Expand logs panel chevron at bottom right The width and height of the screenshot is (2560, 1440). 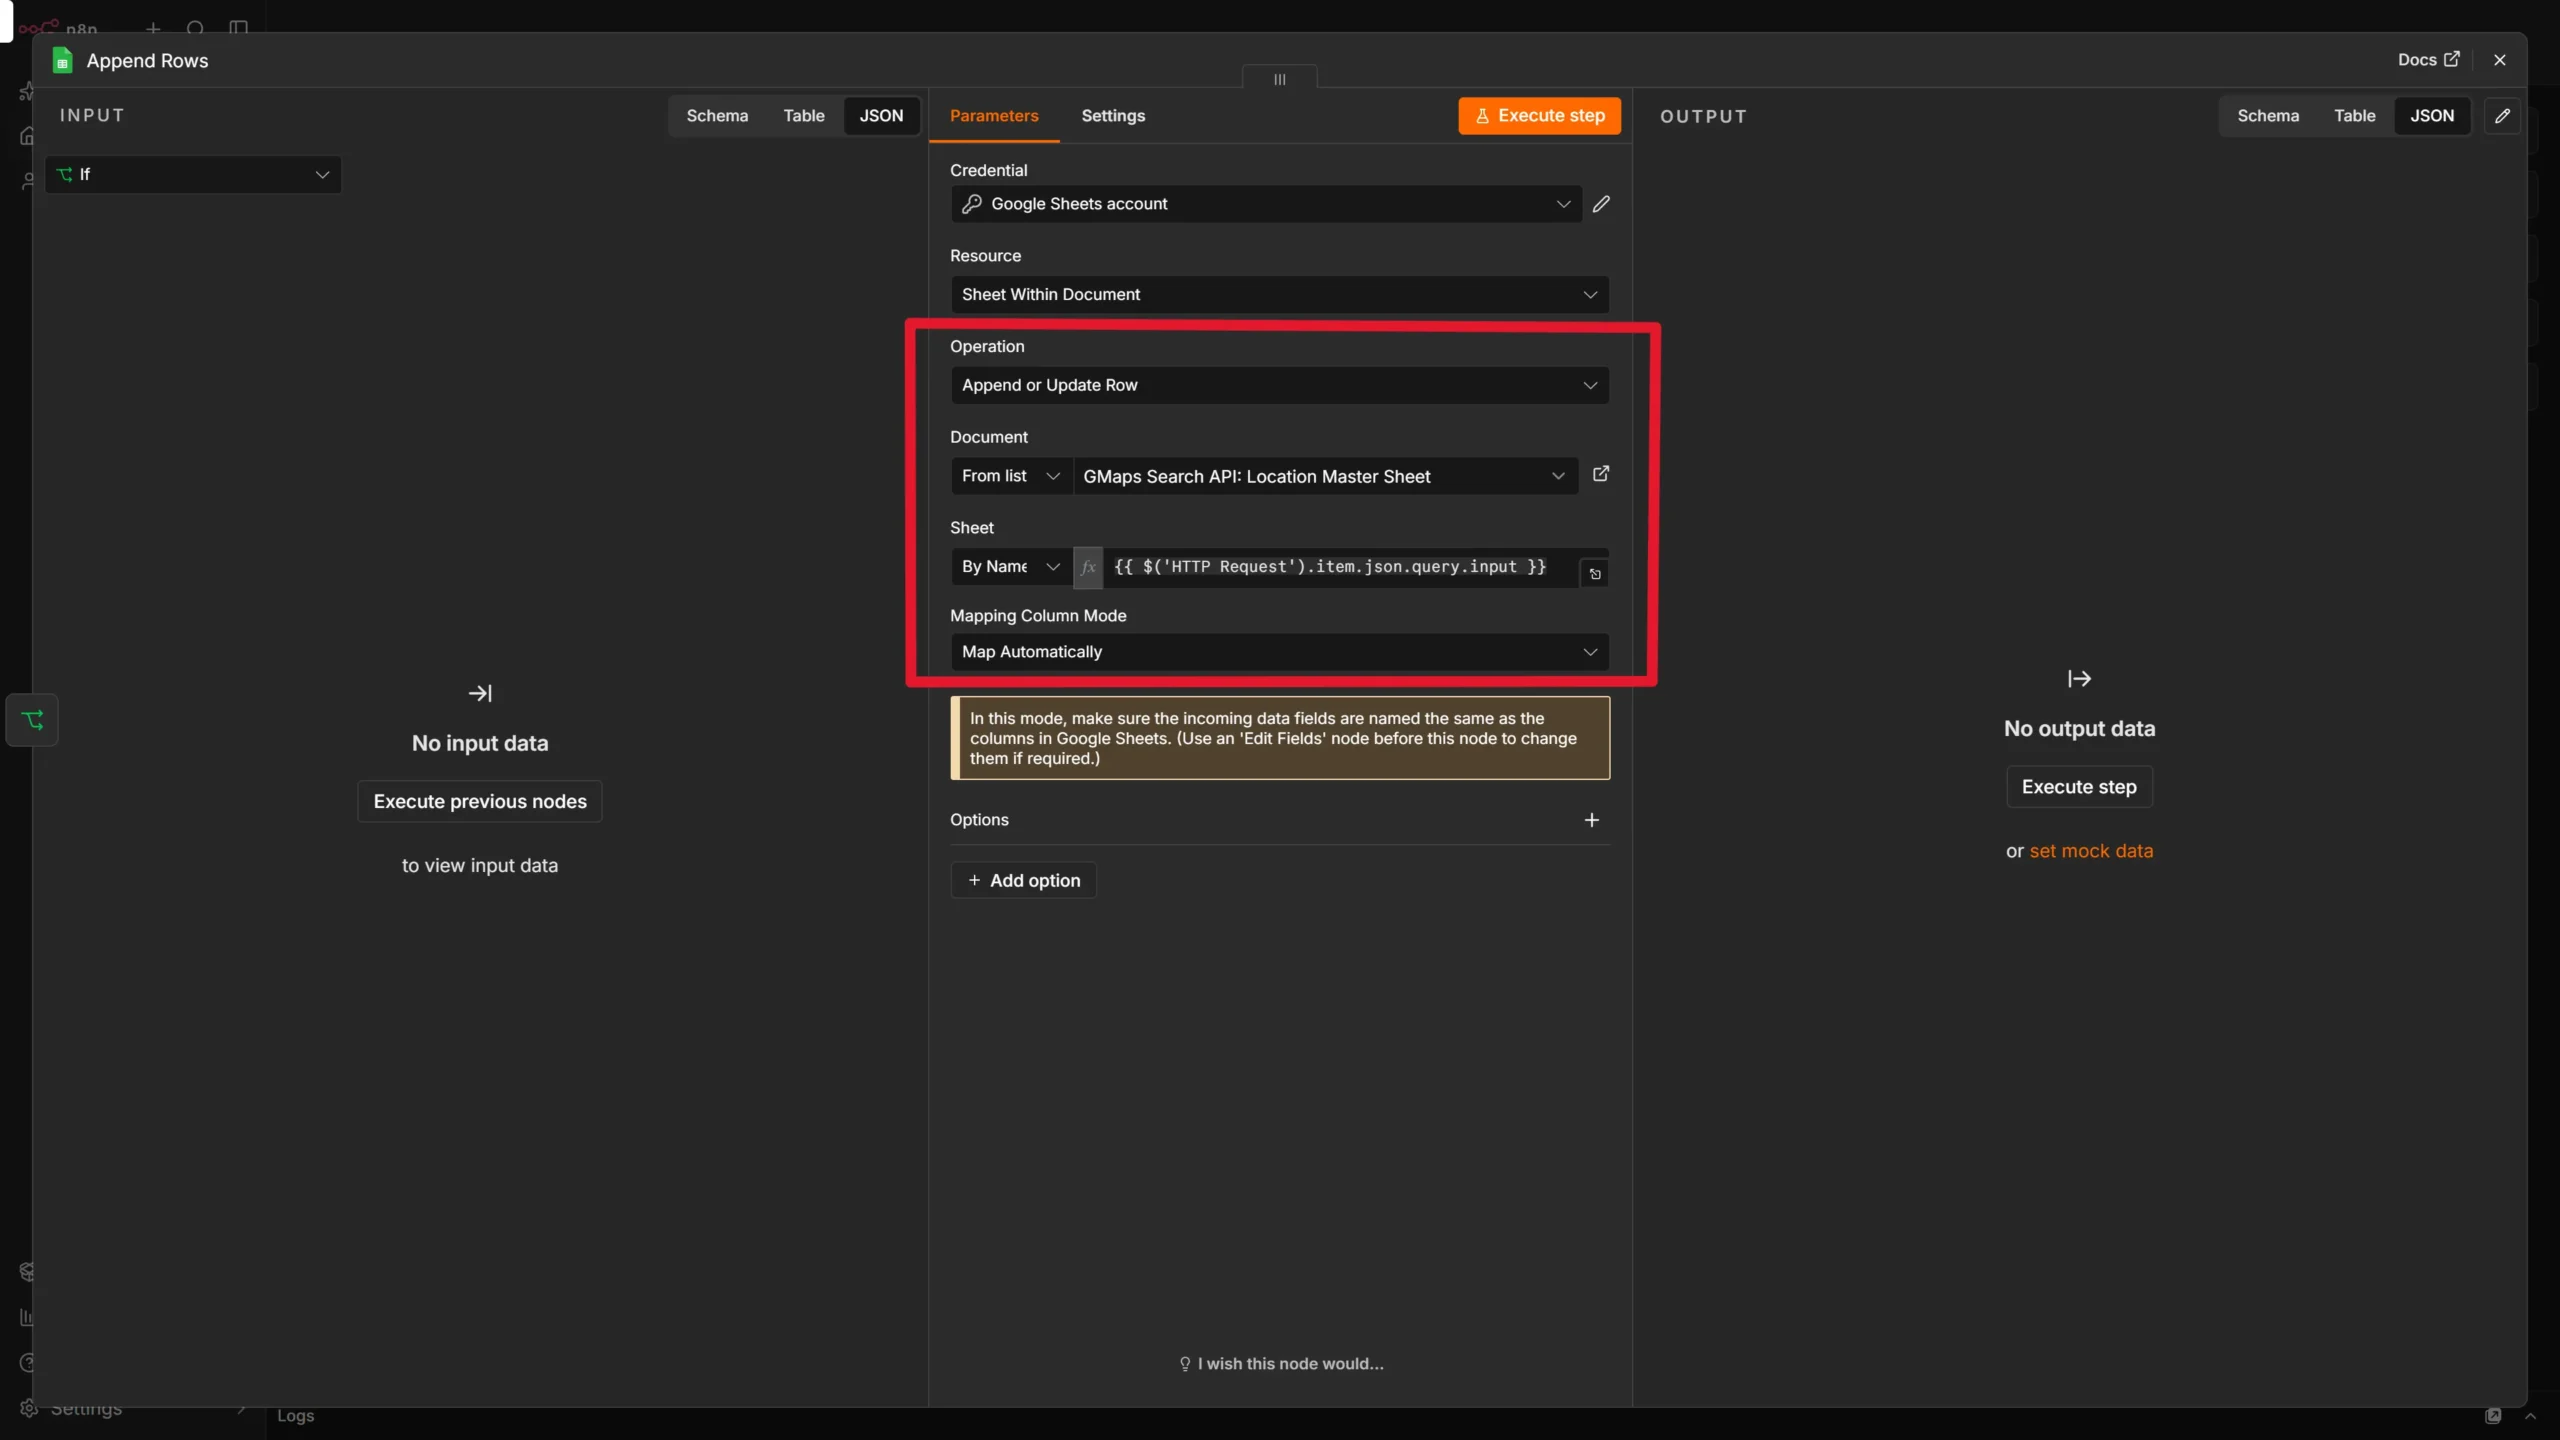[2530, 1416]
